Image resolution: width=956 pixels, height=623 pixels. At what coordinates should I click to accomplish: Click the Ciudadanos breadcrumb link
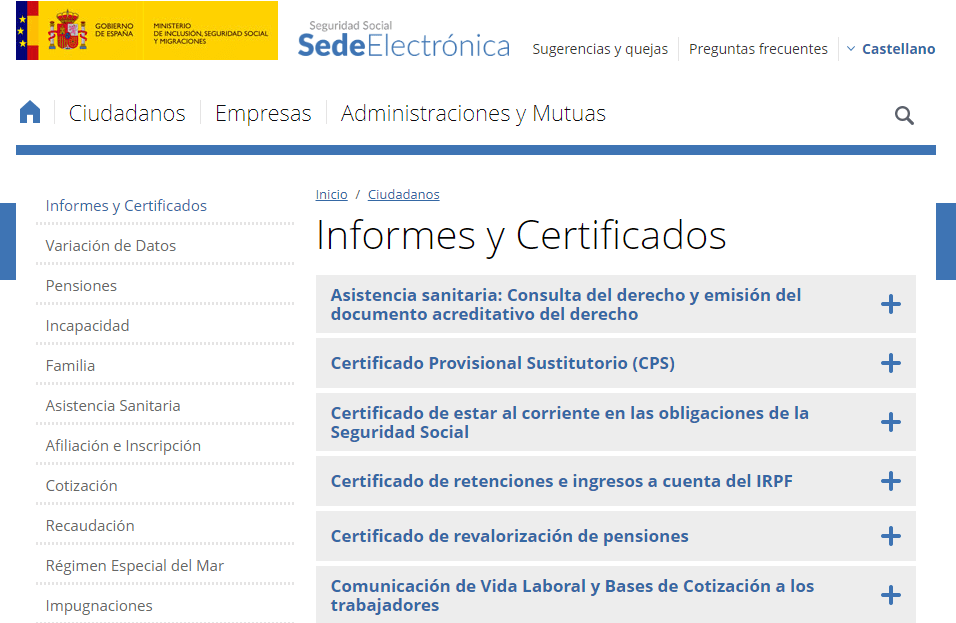(404, 194)
